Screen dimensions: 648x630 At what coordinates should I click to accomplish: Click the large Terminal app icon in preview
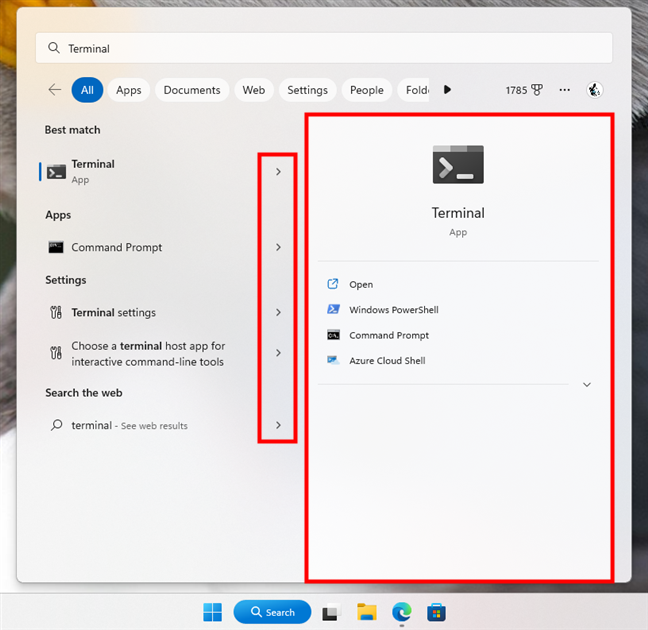click(x=458, y=165)
